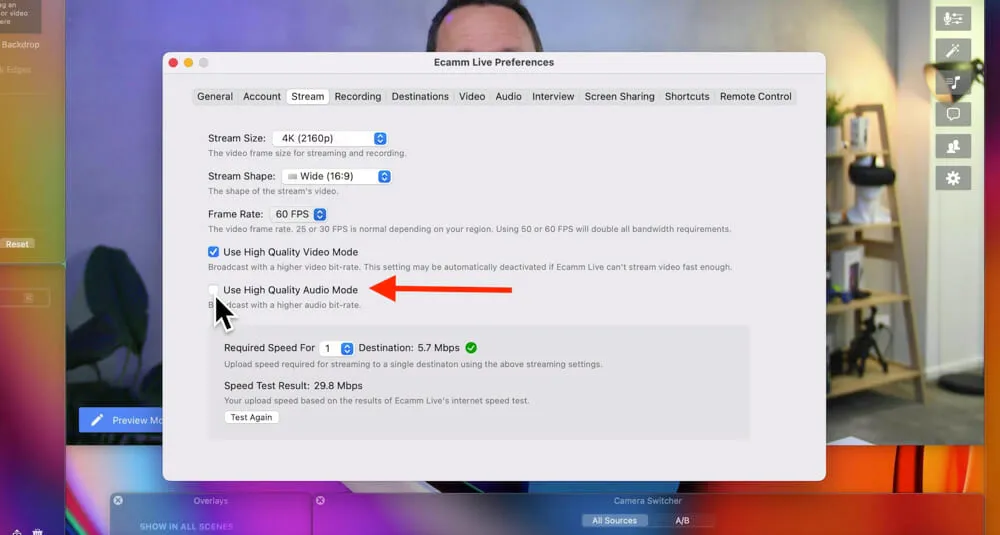Enable Use High Quality Audio Mode
1000x535 pixels.
pos(213,290)
